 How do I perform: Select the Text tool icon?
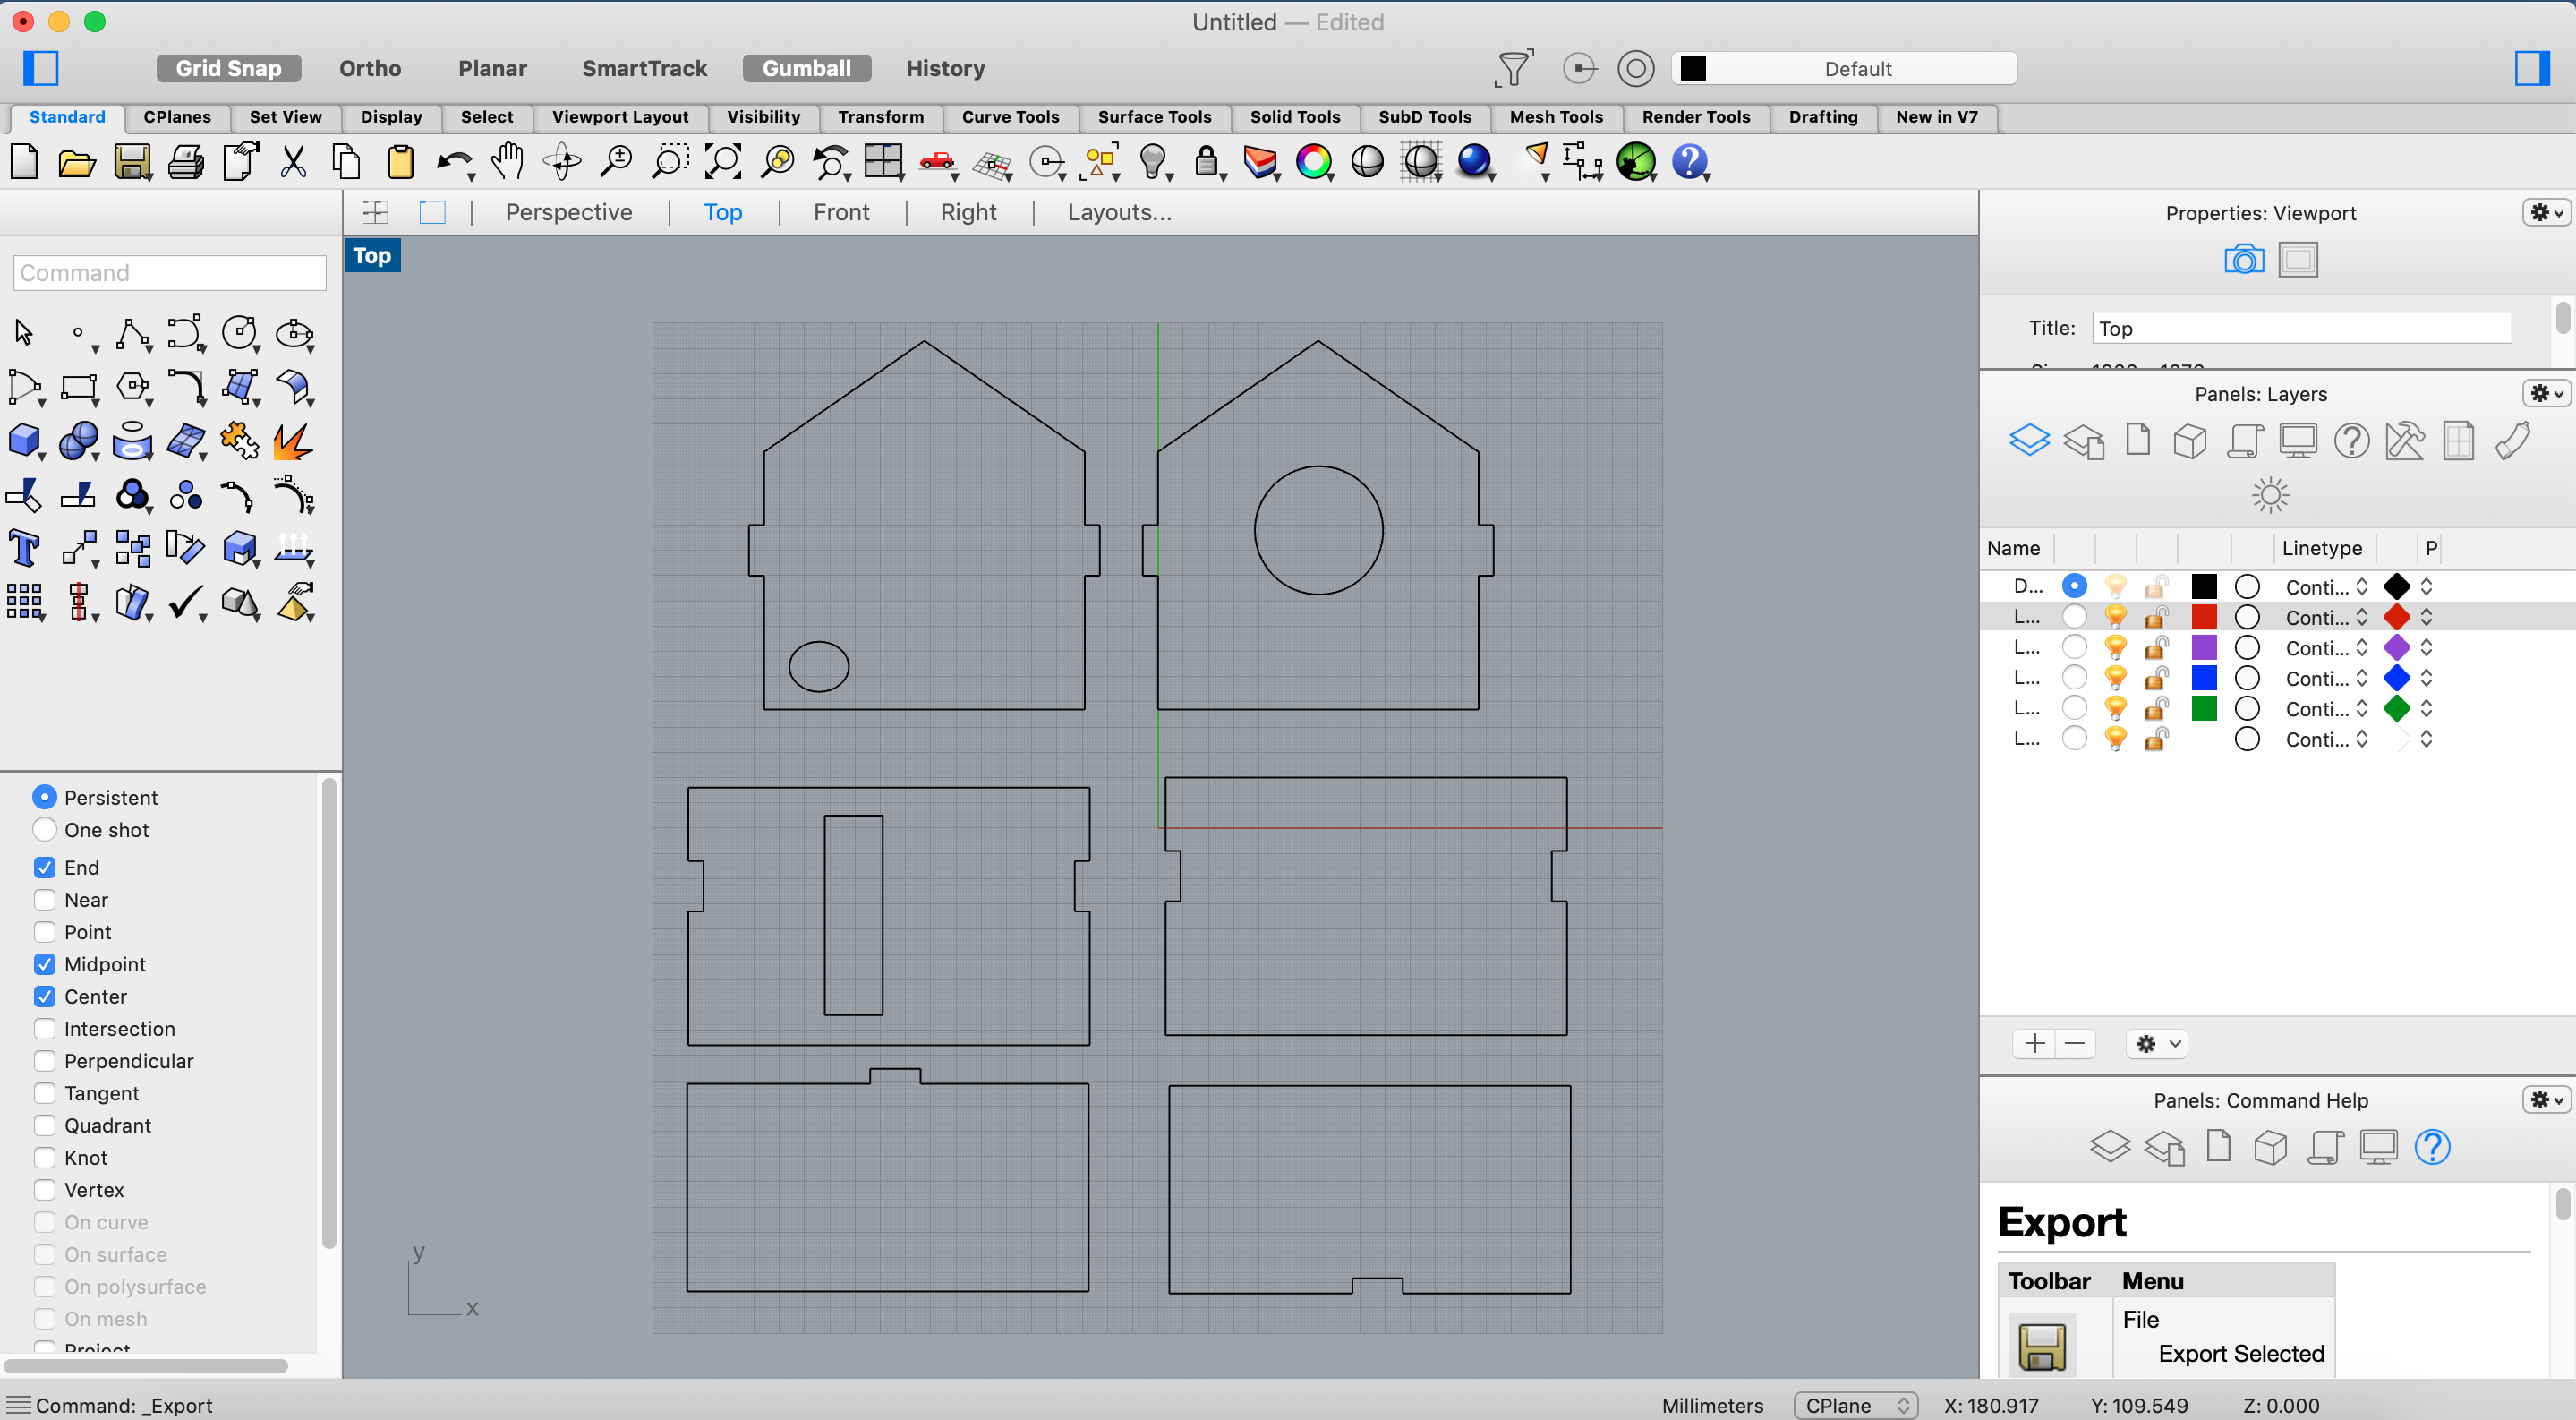click(x=25, y=549)
